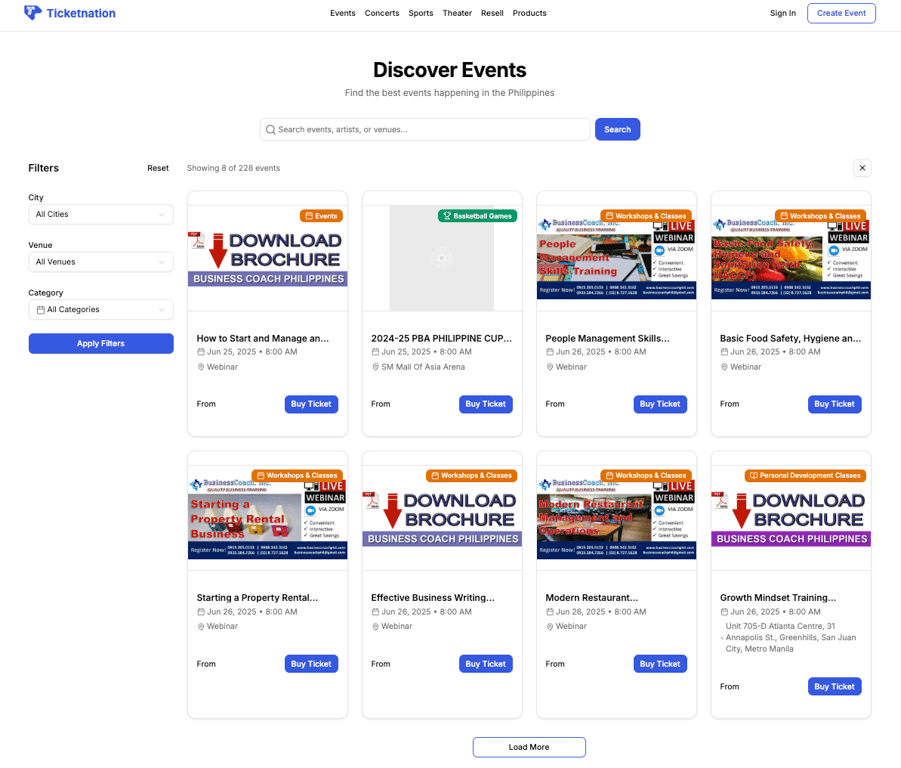Screen dimensions: 901x768
Task: Buy Ticket for Effective Business Writing
Action: pos(486,664)
